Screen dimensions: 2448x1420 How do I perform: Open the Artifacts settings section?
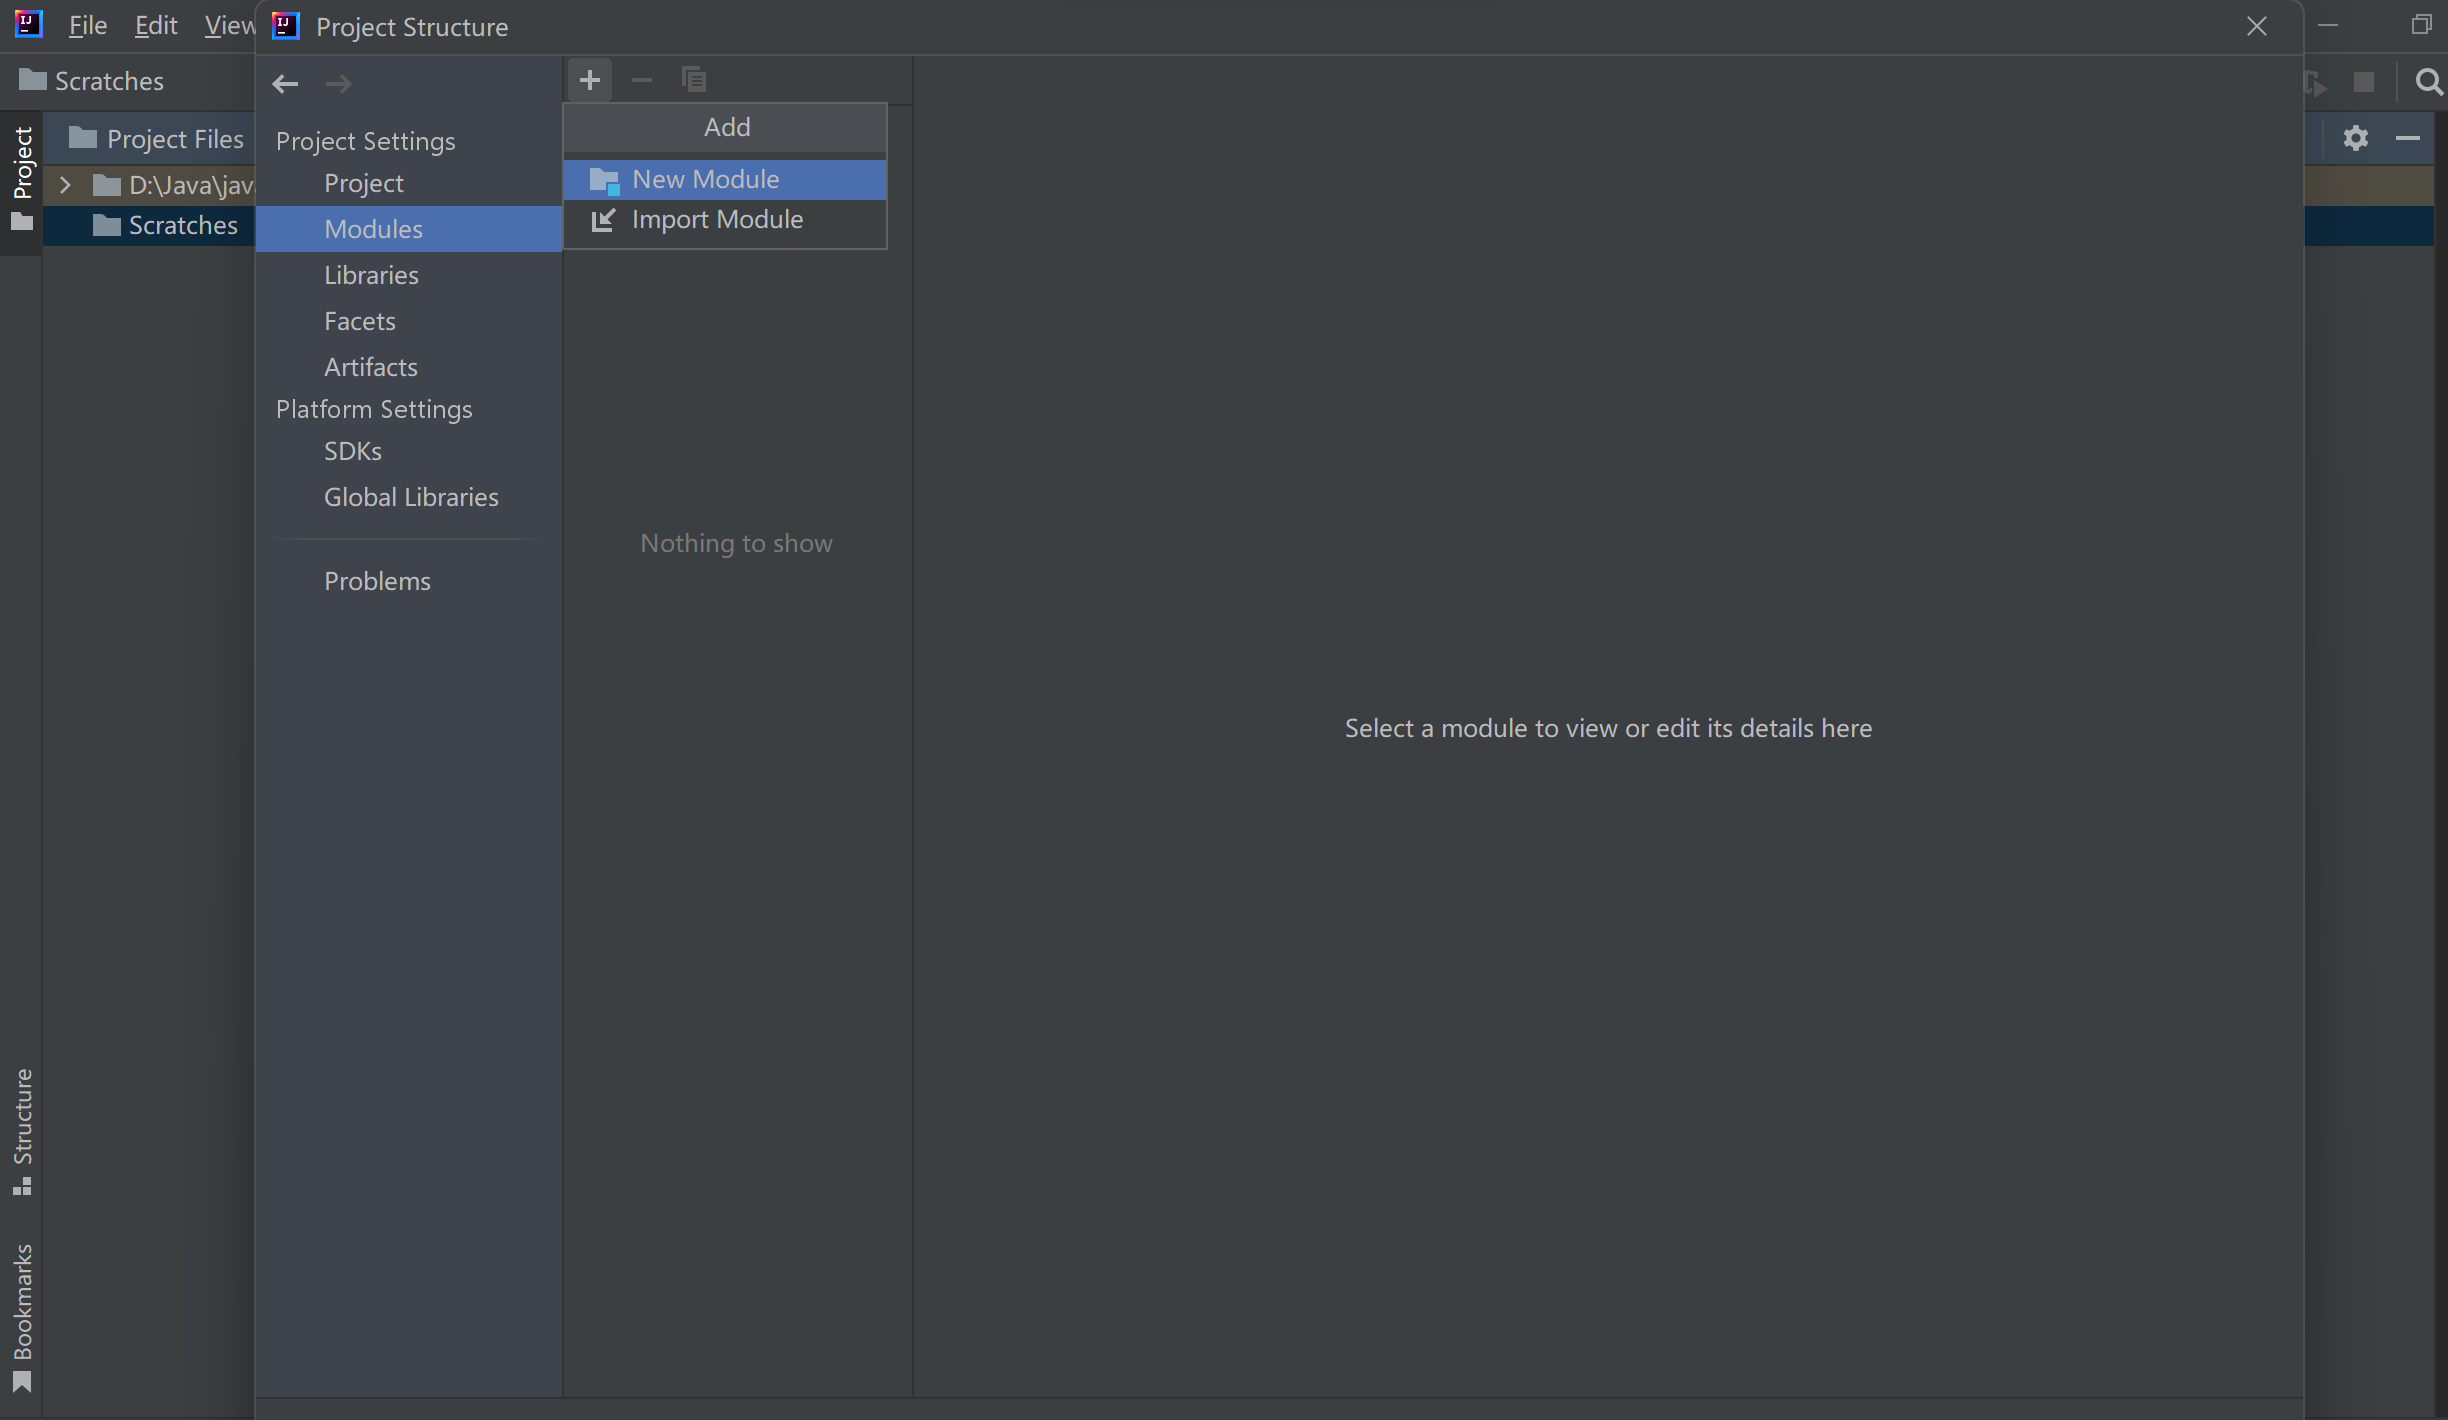tap(370, 367)
